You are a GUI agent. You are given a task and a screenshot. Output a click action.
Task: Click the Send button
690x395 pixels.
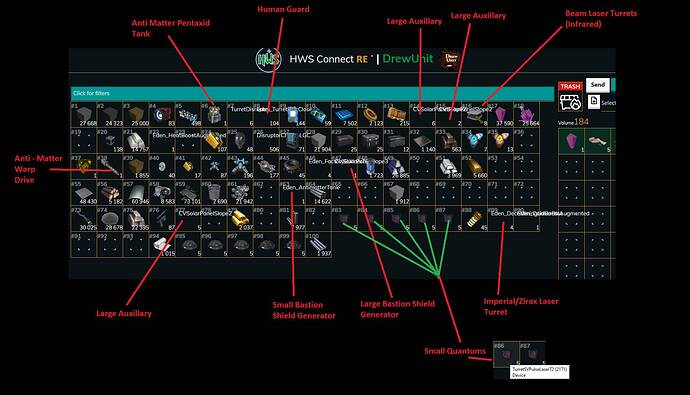(x=597, y=84)
